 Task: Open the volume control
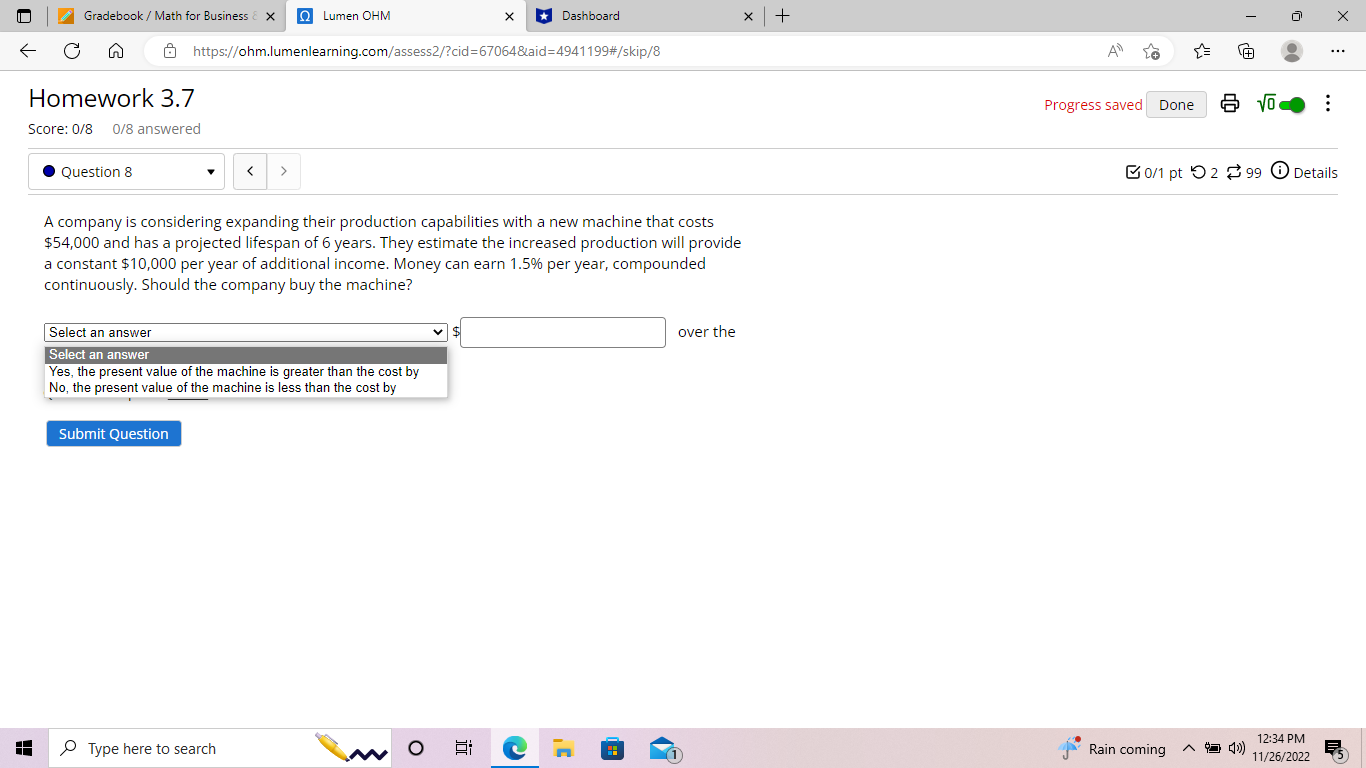point(1235,748)
